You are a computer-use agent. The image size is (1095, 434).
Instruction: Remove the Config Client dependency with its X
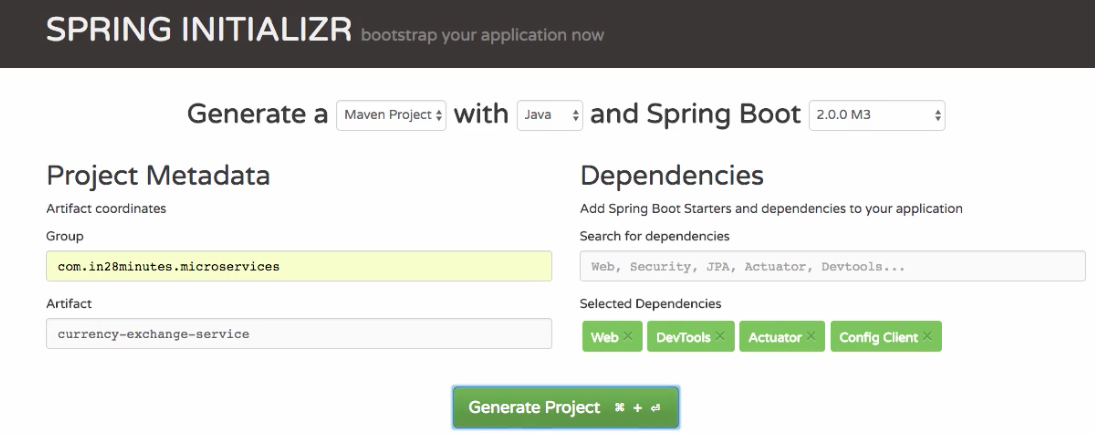click(927, 336)
